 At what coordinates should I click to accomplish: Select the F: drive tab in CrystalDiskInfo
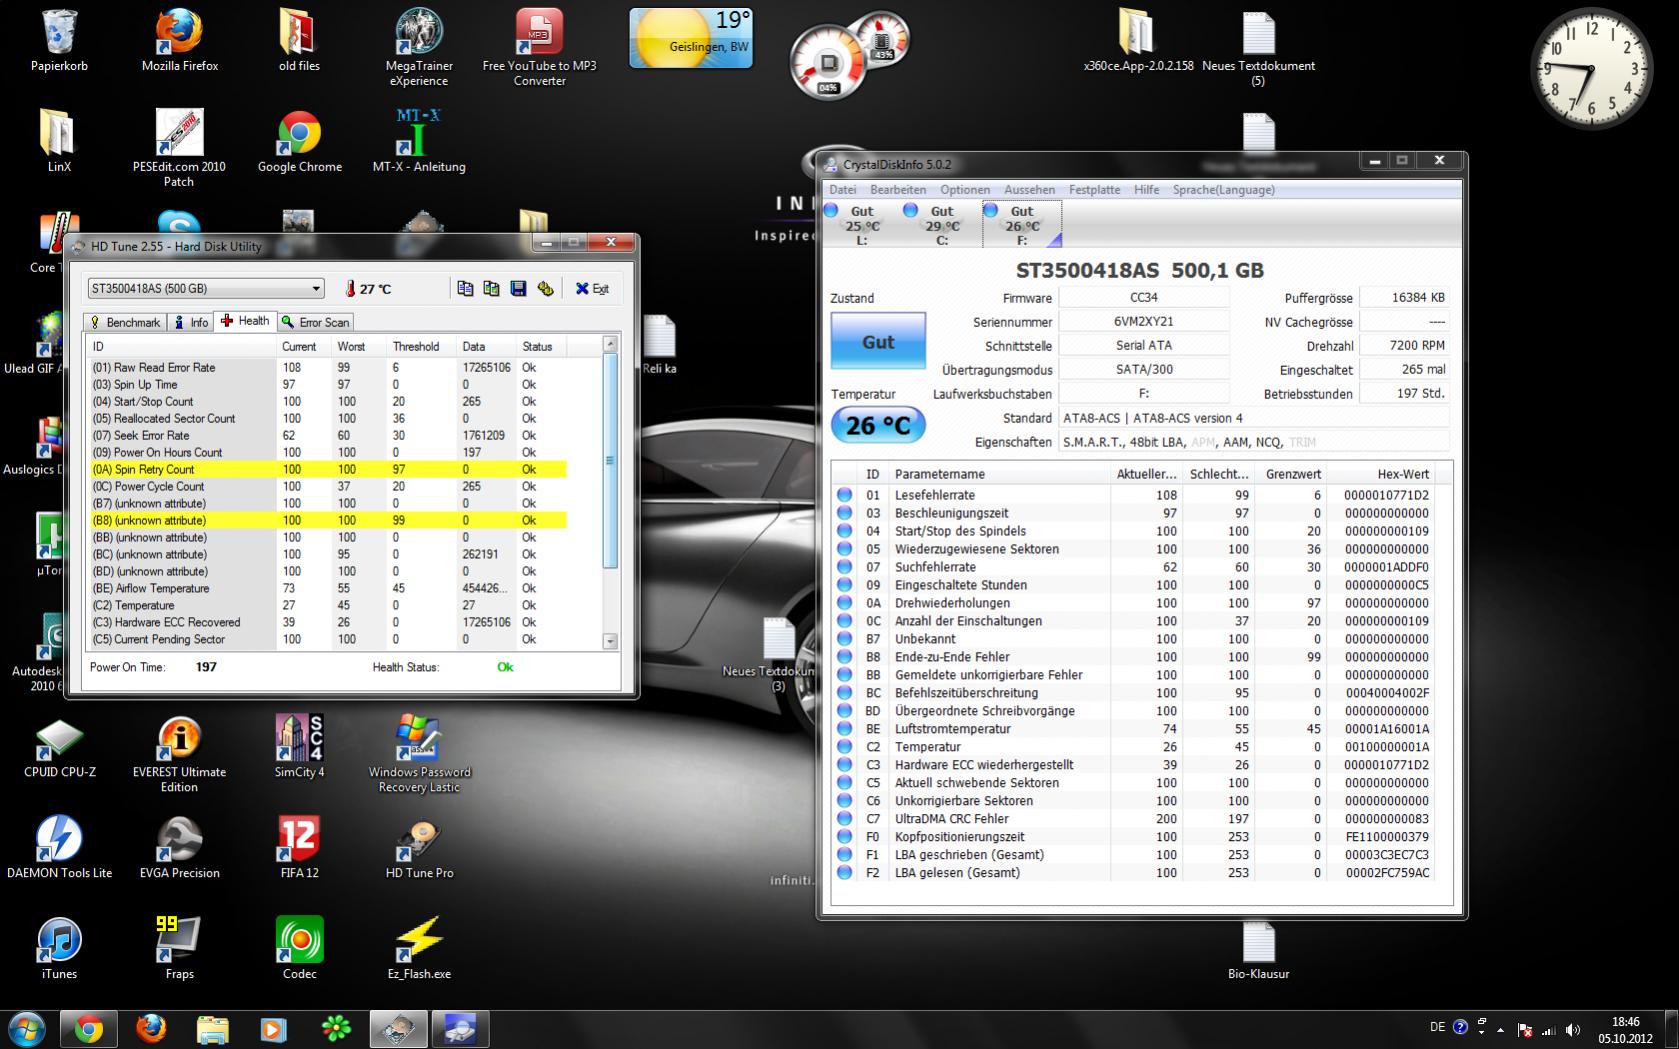tap(1021, 224)
